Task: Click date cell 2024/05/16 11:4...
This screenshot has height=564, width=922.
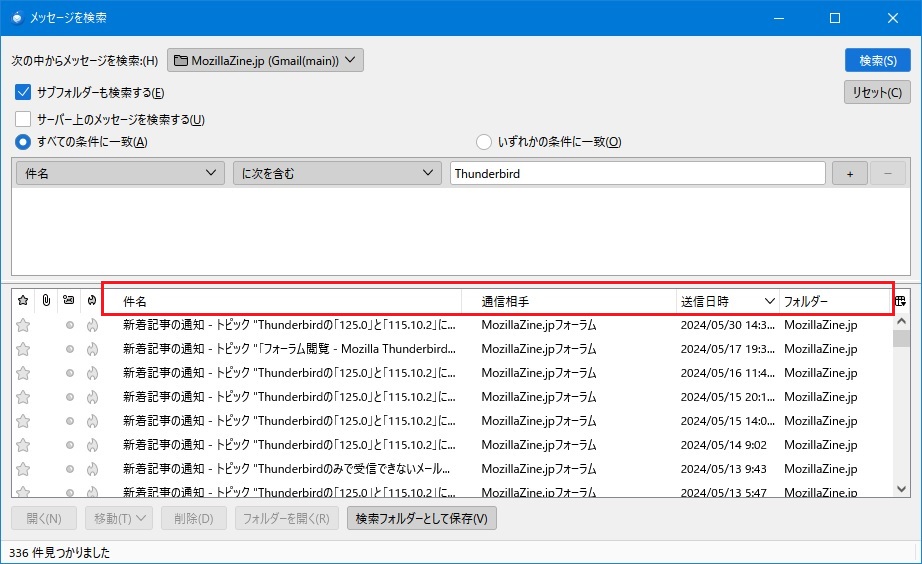Action: [x=727, y=373]
